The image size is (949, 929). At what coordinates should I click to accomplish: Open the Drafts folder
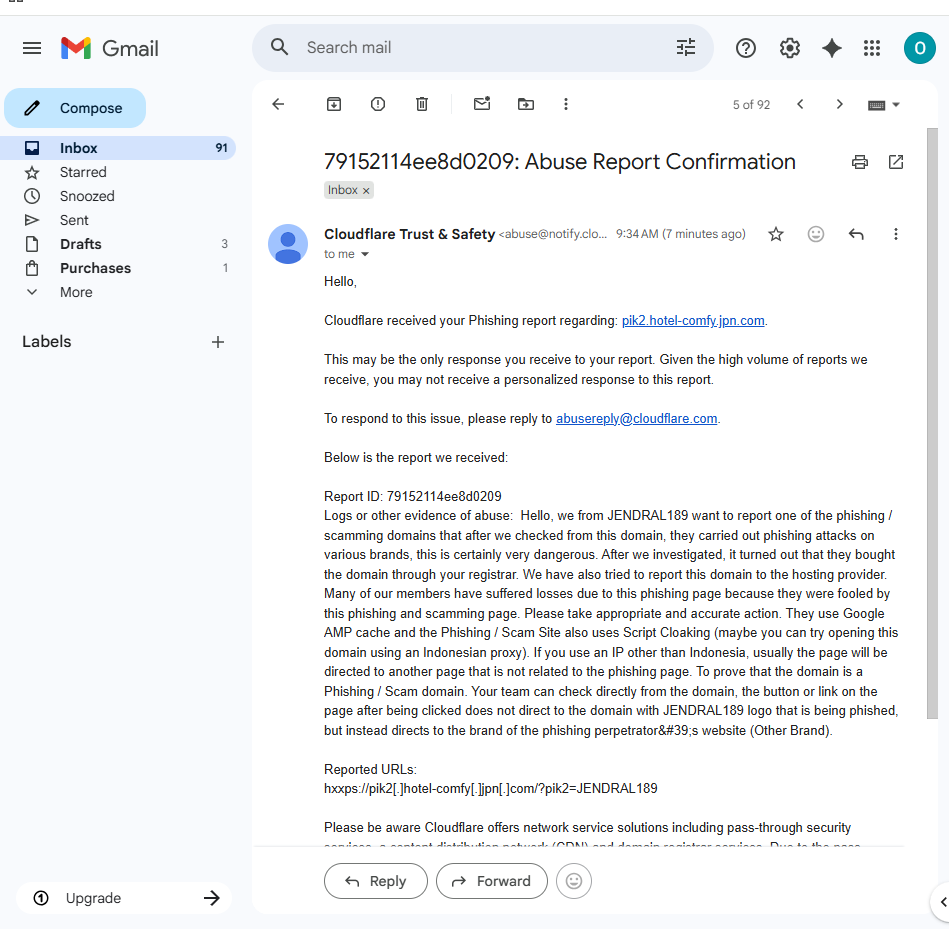[117, 244]
